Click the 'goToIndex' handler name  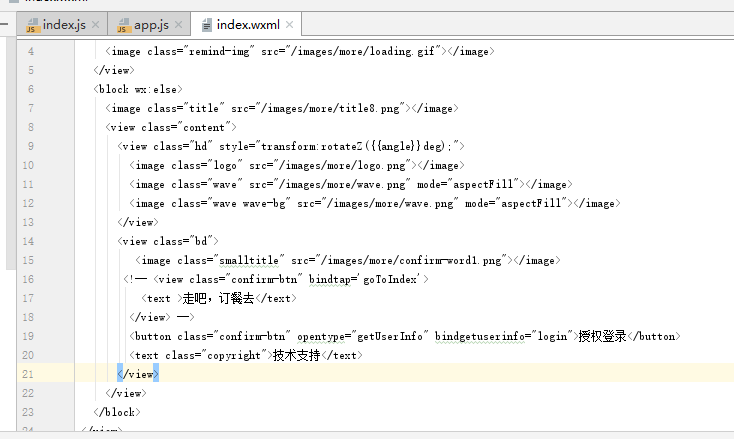pos(390,279)
